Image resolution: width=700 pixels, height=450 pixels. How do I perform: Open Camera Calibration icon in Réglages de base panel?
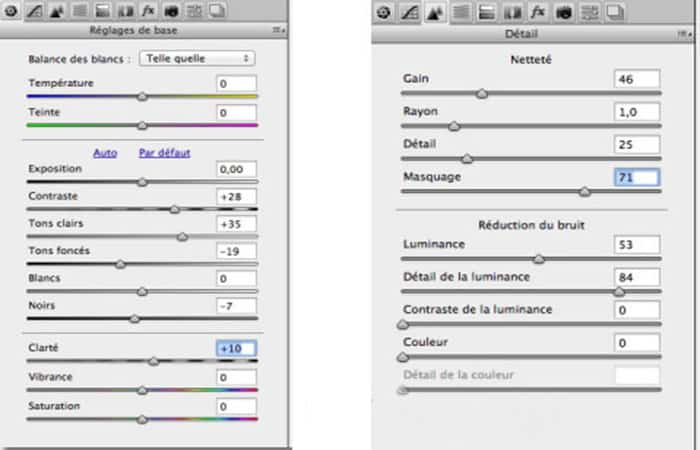click(x=171, y=11)
